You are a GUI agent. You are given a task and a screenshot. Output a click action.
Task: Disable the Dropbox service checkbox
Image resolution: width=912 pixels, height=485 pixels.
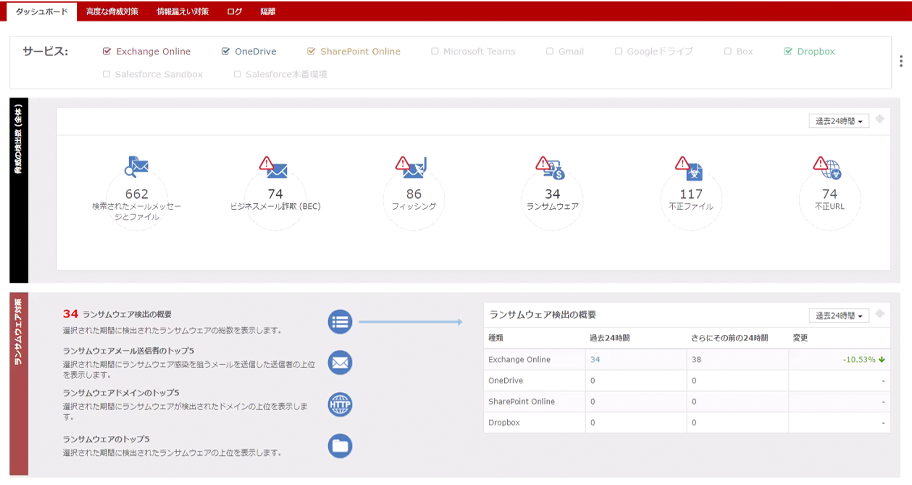788,51
